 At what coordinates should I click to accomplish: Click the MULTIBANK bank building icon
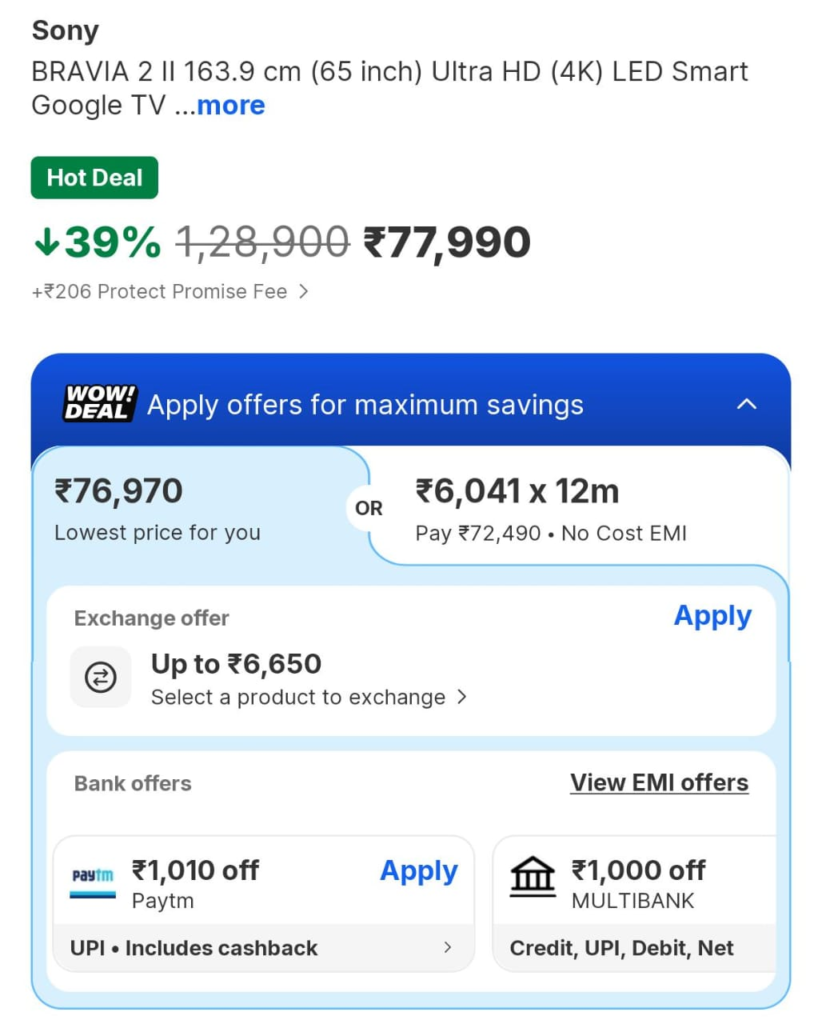click(533, 878)
